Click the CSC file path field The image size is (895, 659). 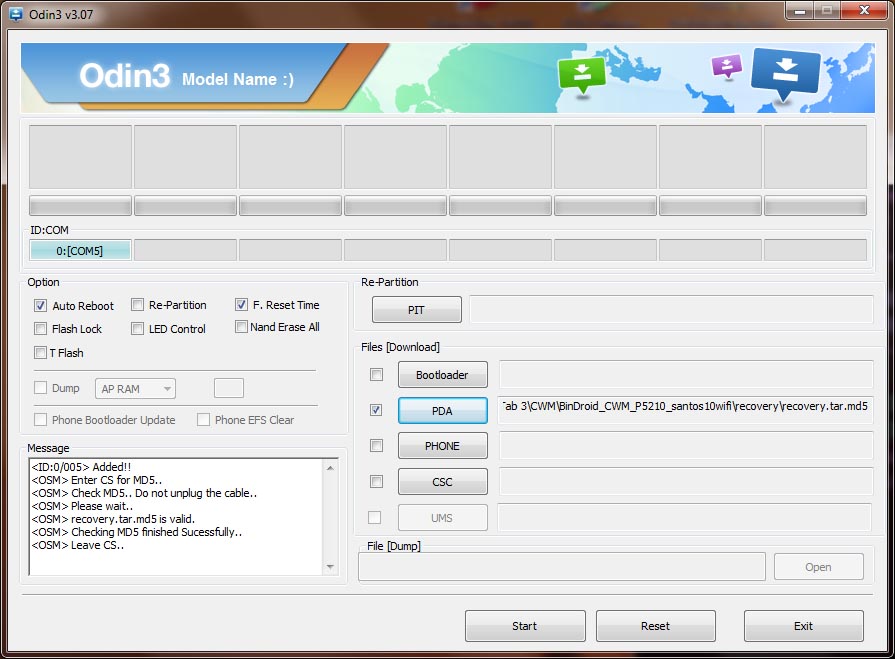(x=686, y=482)
